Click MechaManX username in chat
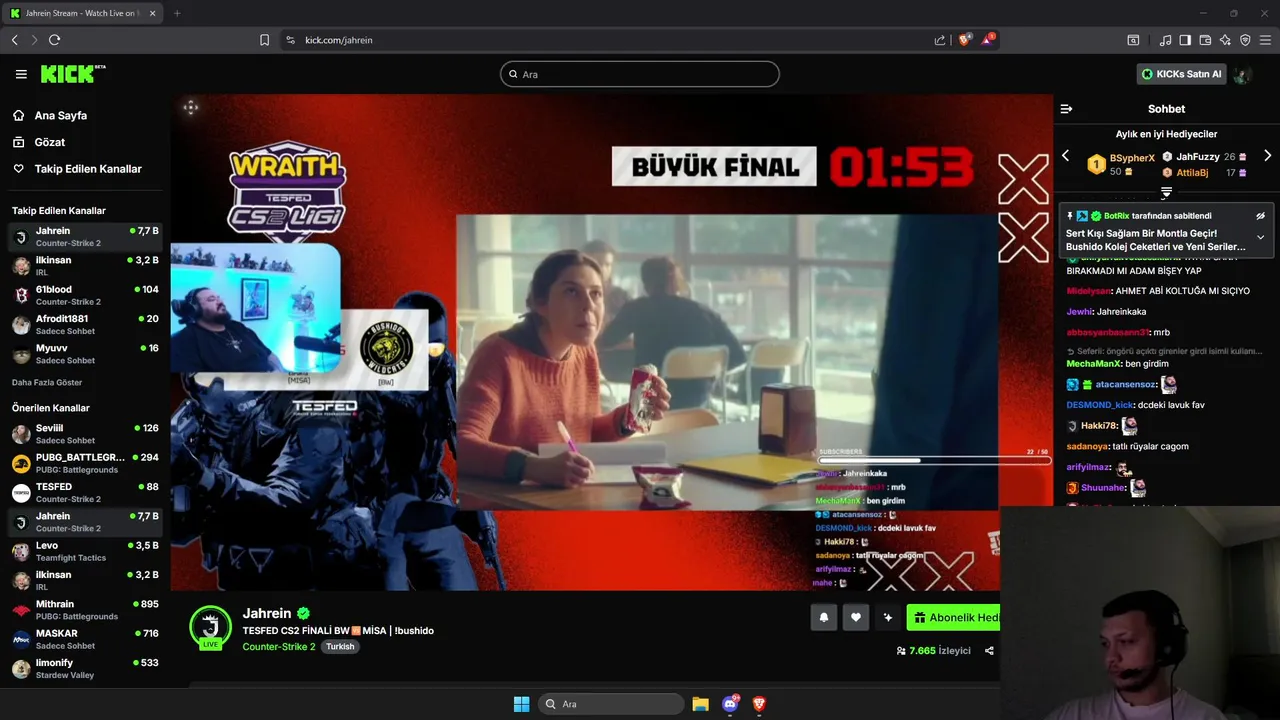This screenshot has width=1280, height=720. pos(1094,364)
